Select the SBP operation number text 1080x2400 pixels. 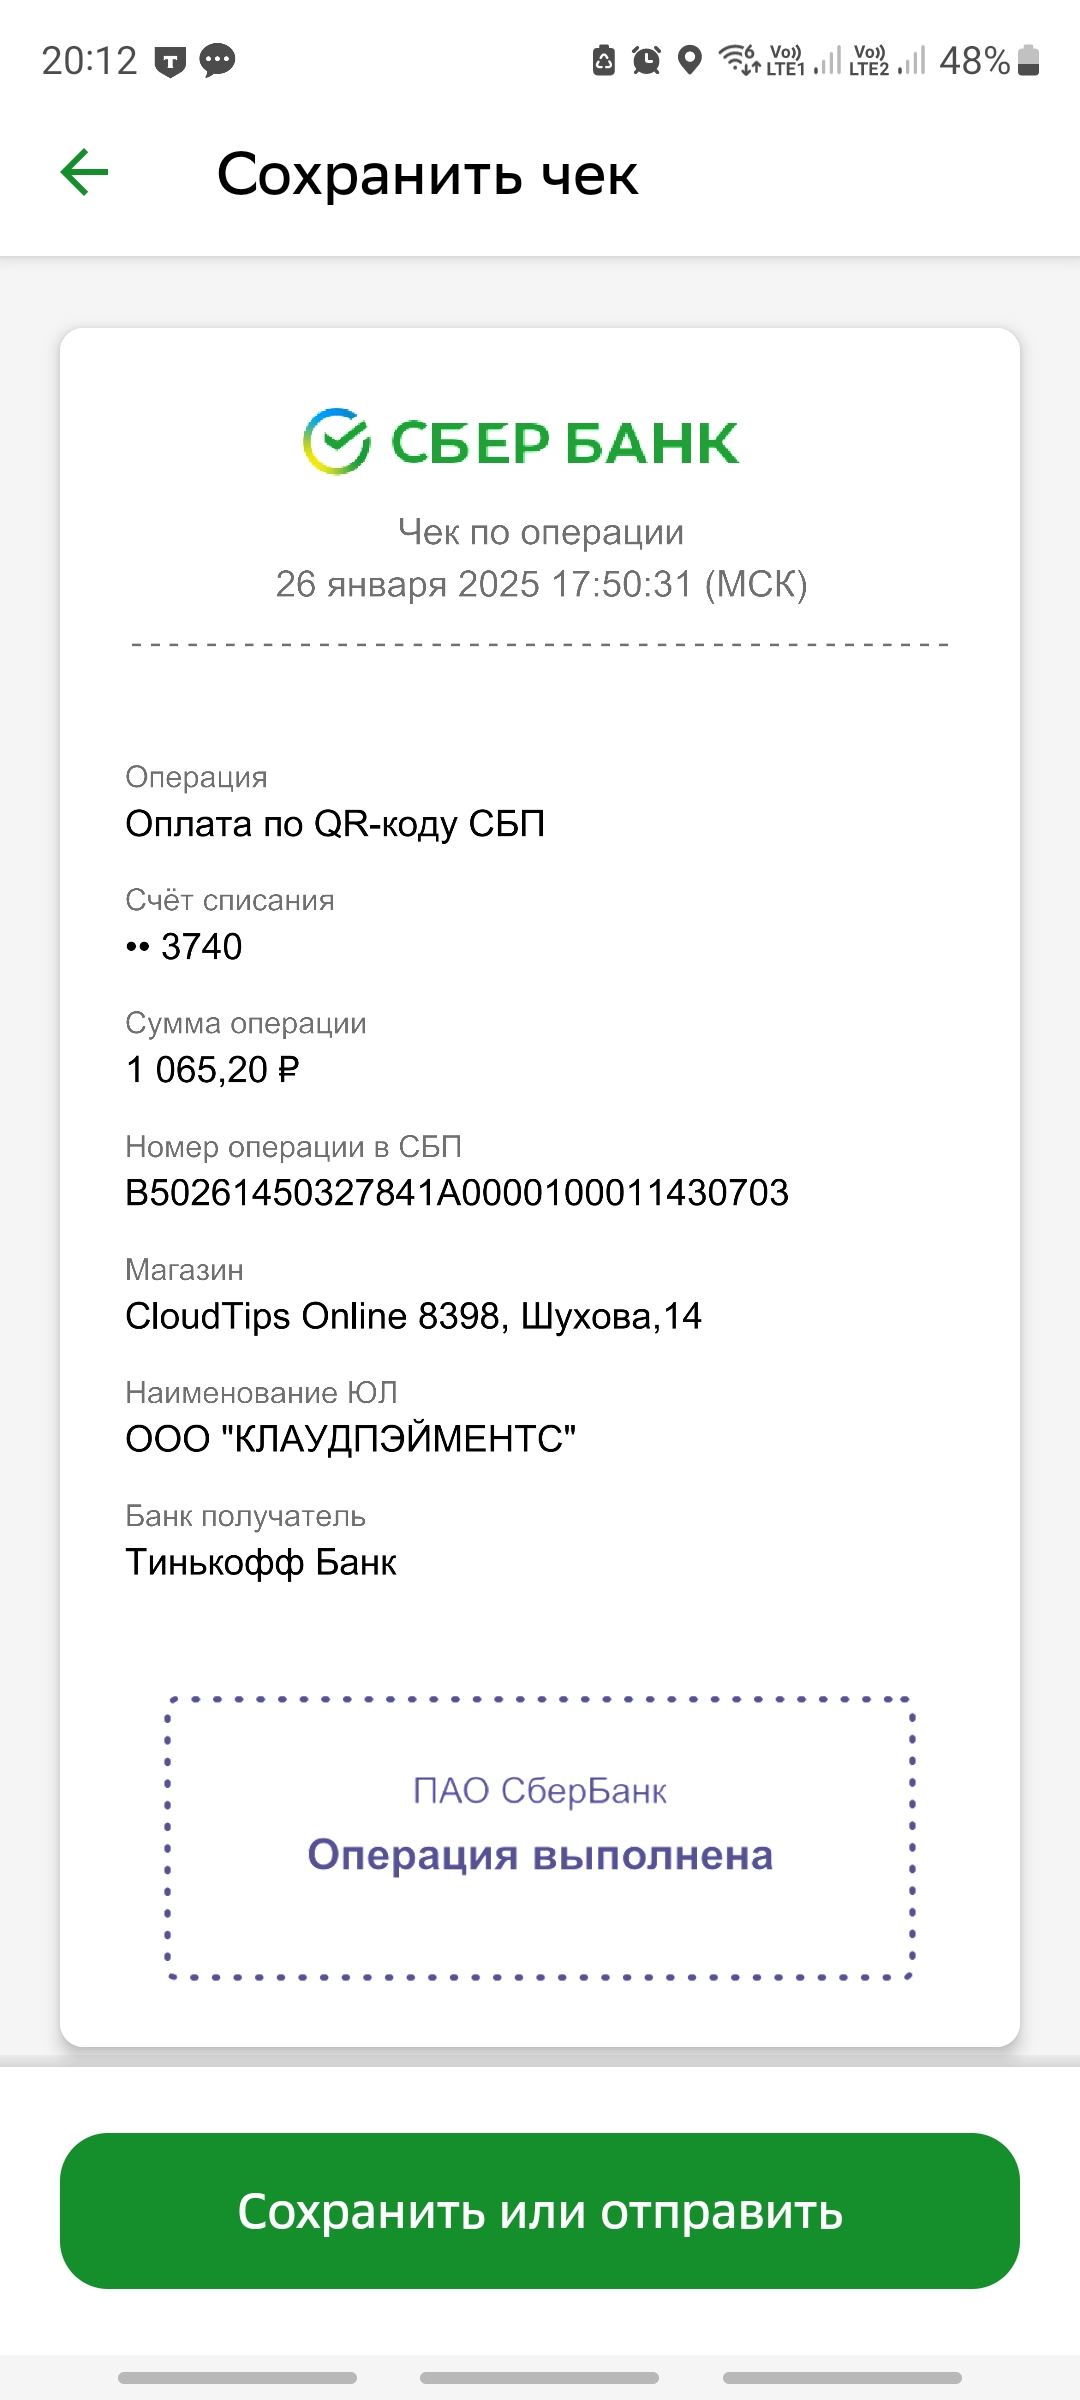[457, 1193]
